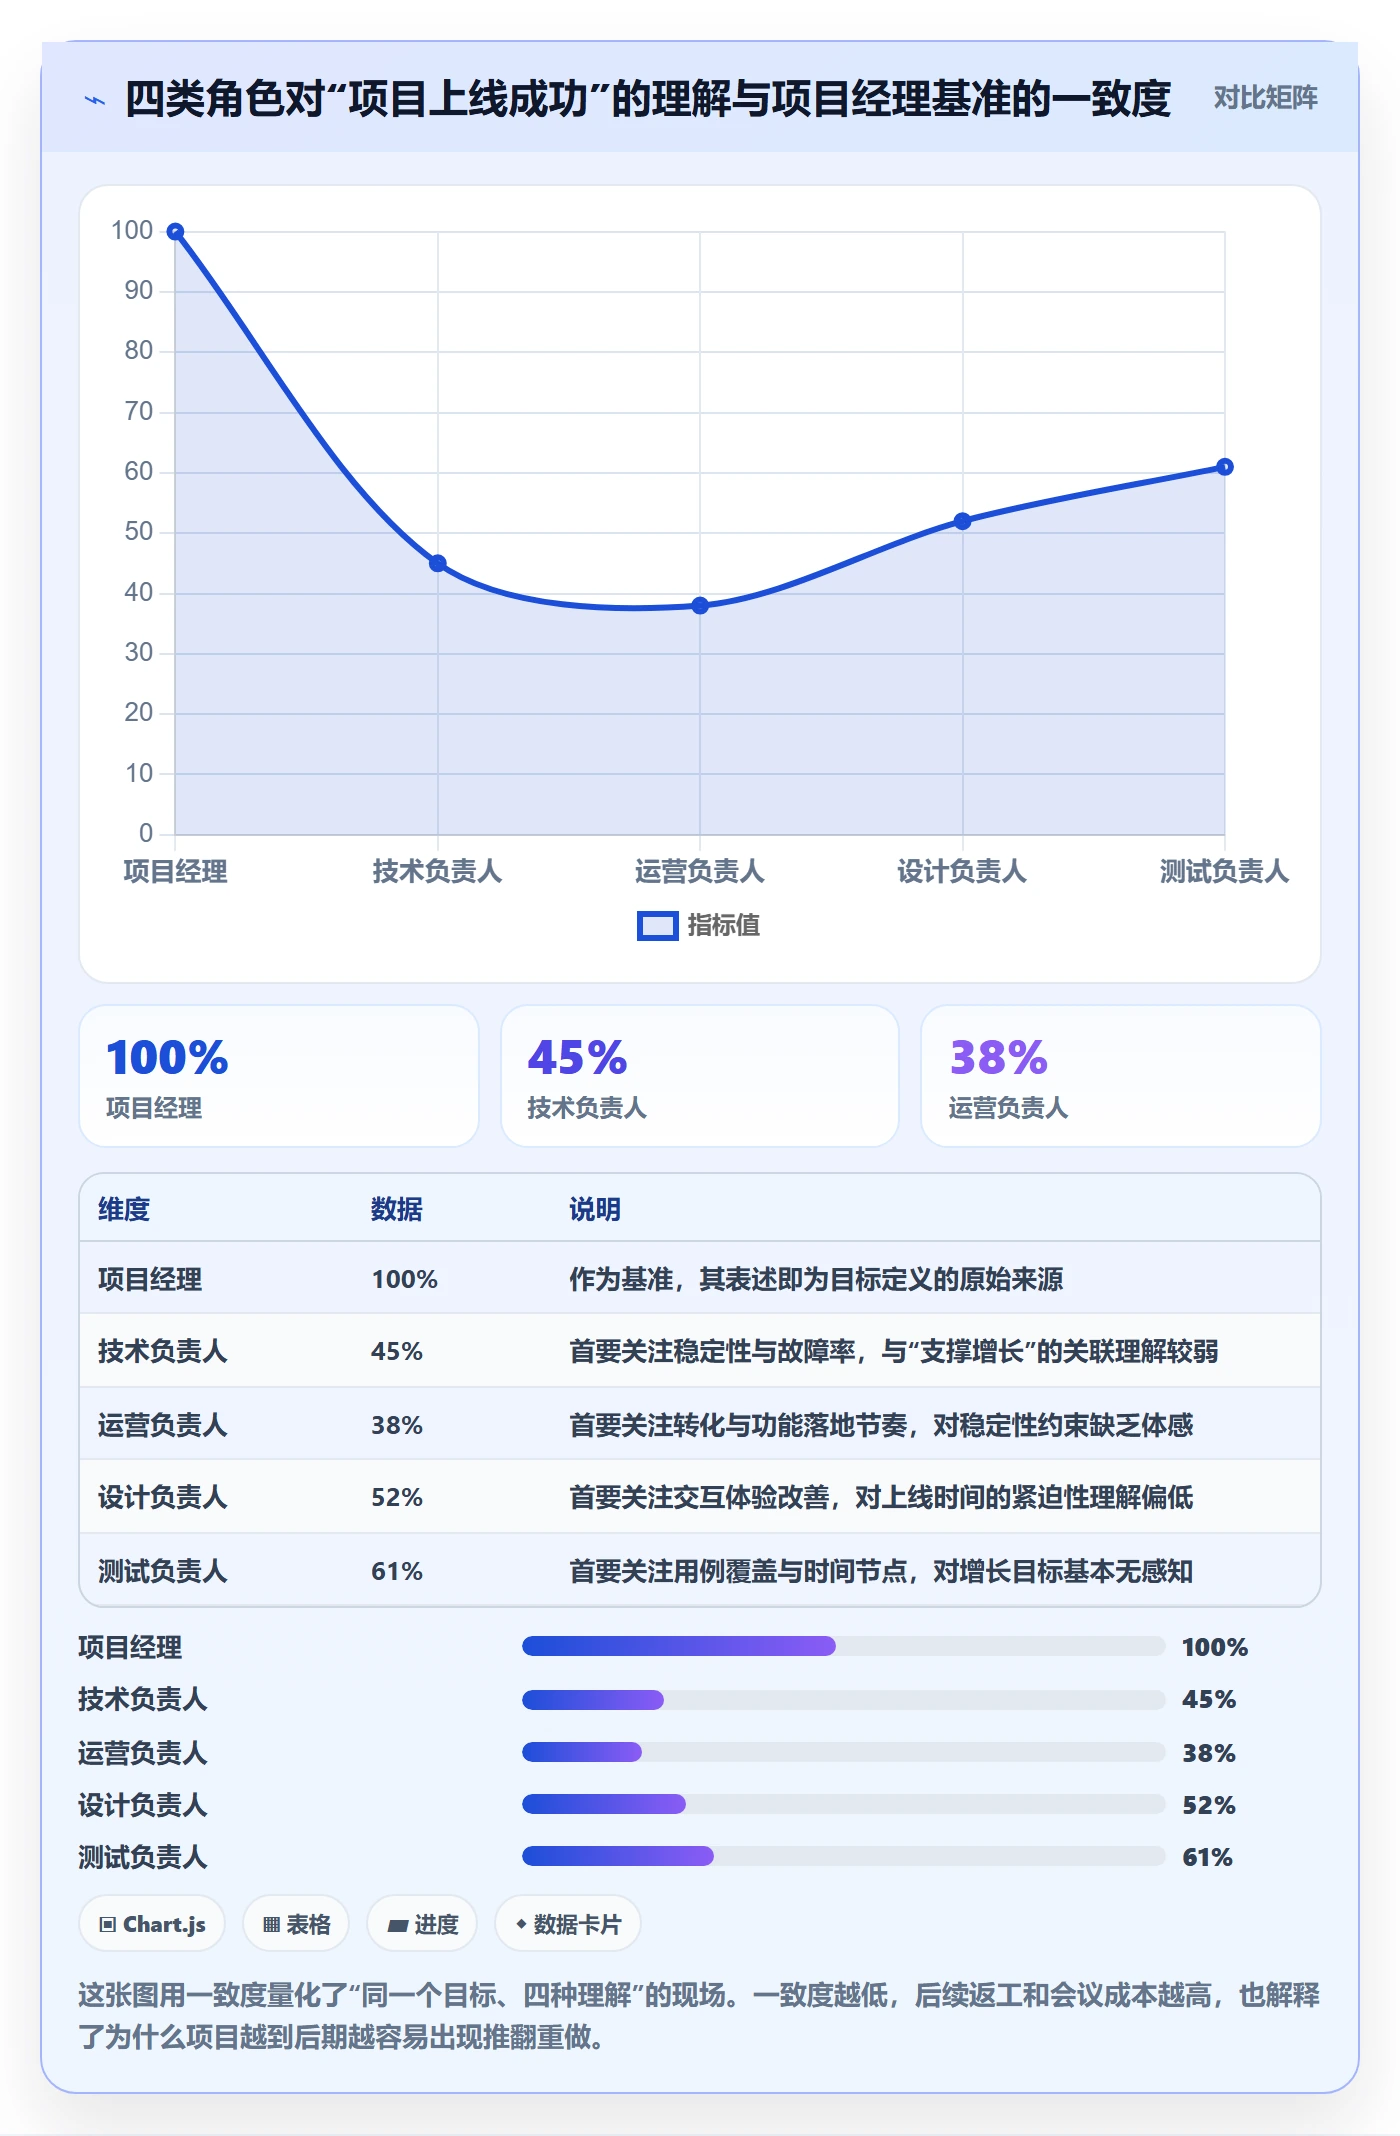Click the 说明 column header
Viewport: 1400px width, 2136px height.
tap(595, 1209)
